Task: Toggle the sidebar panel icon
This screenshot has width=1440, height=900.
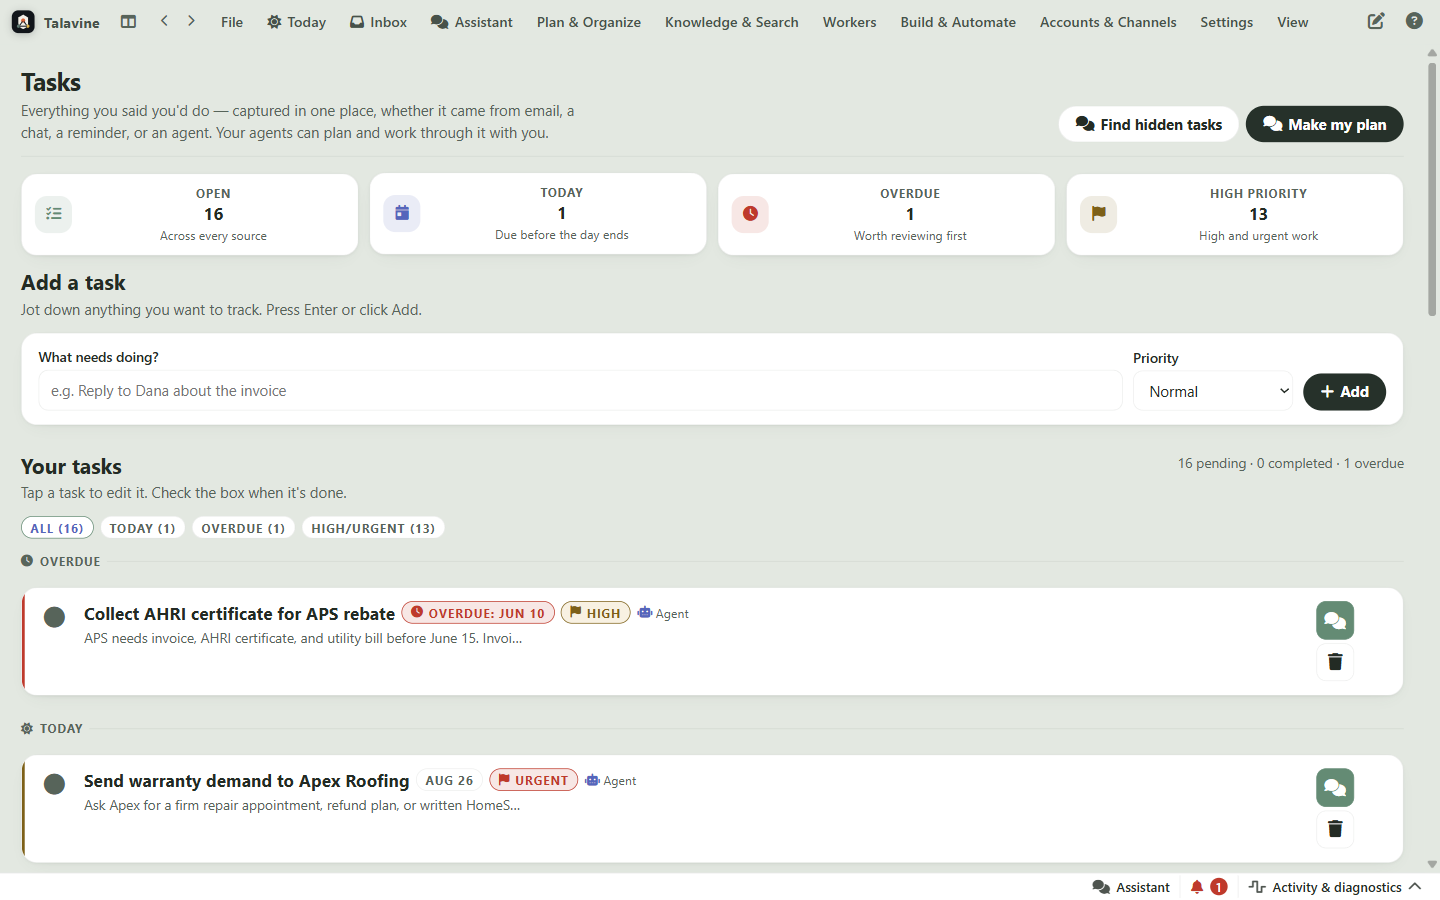Action: (128, 21)
